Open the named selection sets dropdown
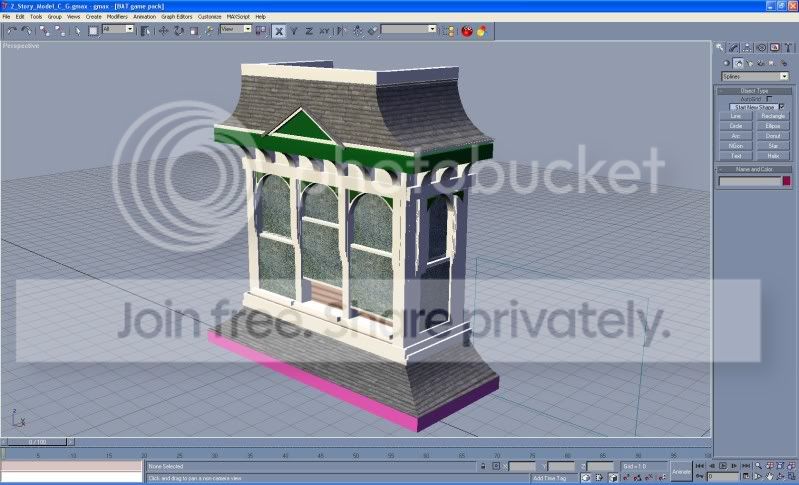Screen dimensions: 799x485 click(x=409, y=29)
